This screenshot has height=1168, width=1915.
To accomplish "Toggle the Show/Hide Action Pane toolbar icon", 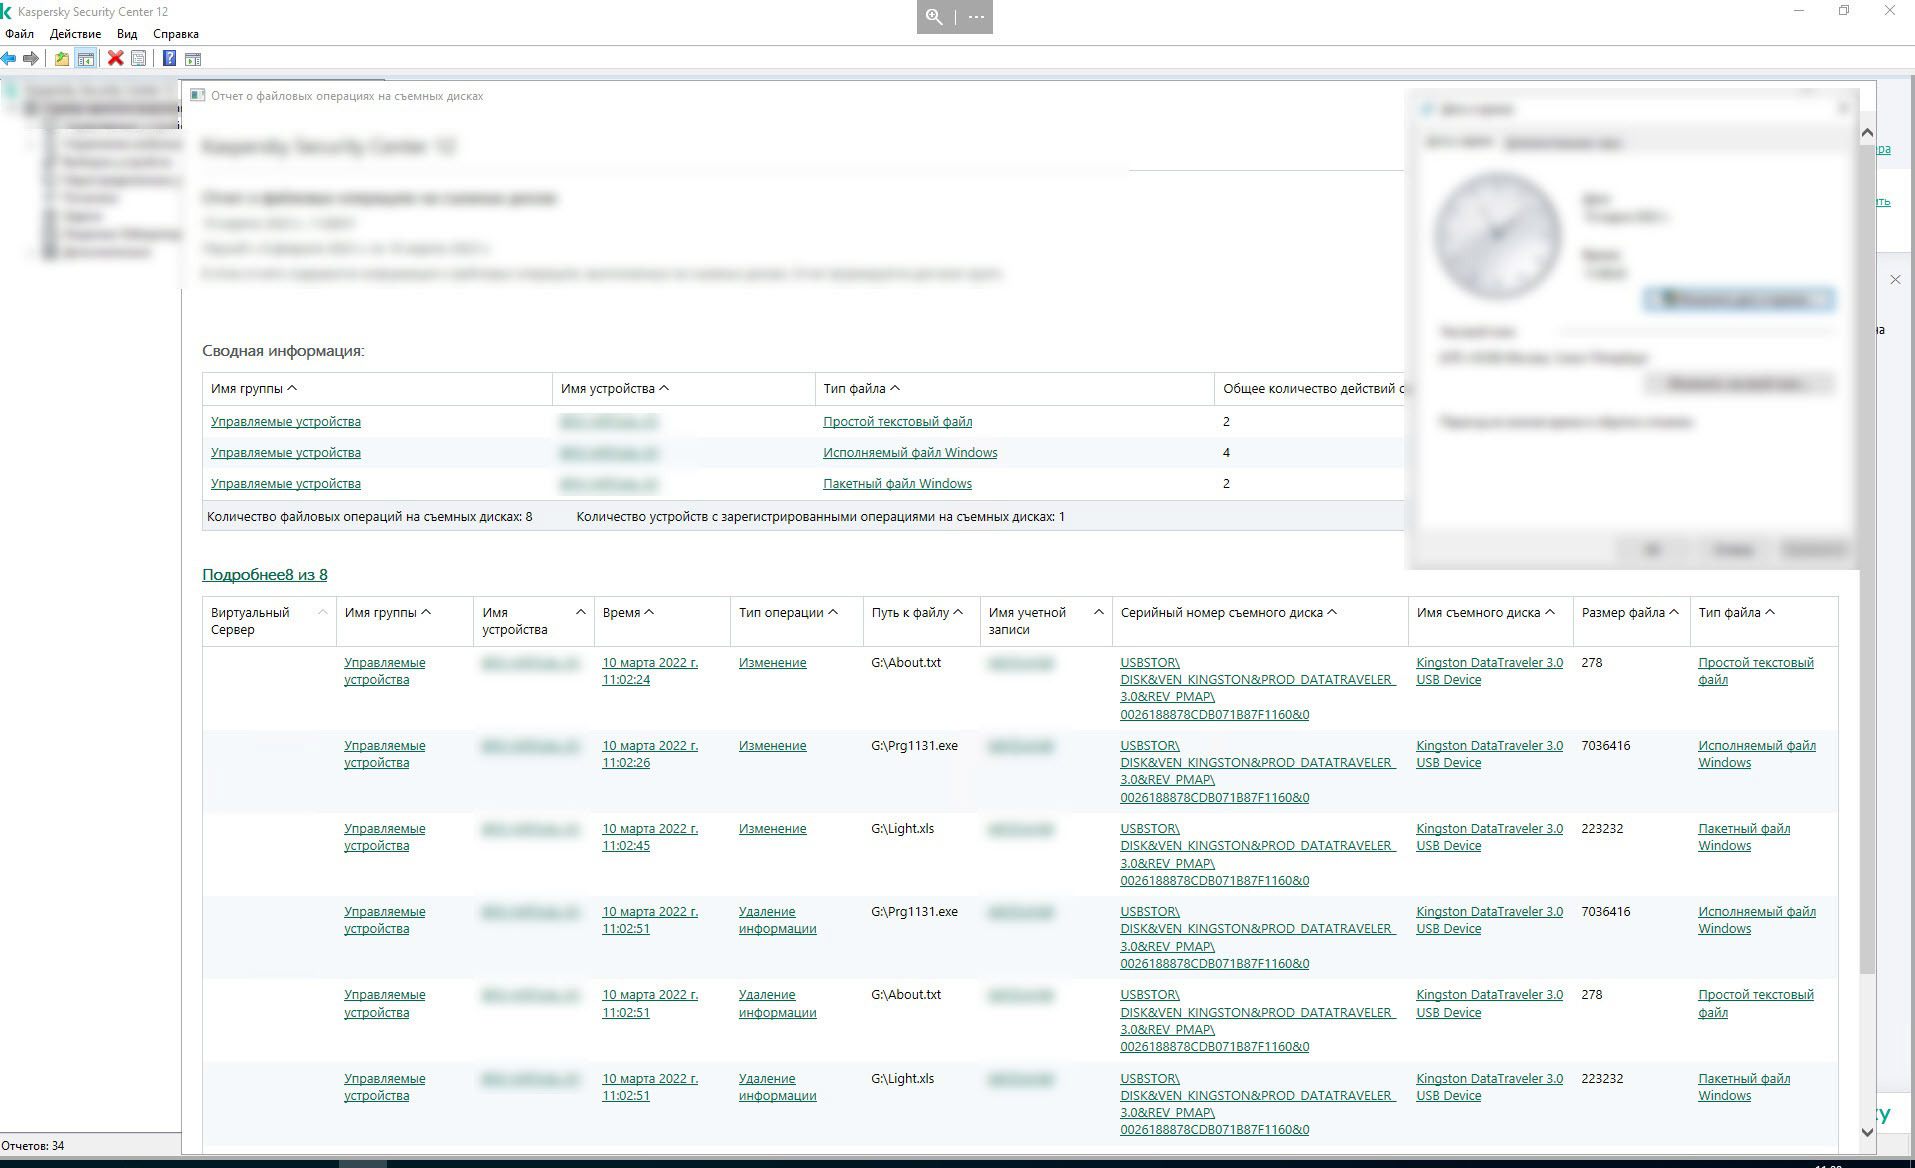I will [193, 59].
